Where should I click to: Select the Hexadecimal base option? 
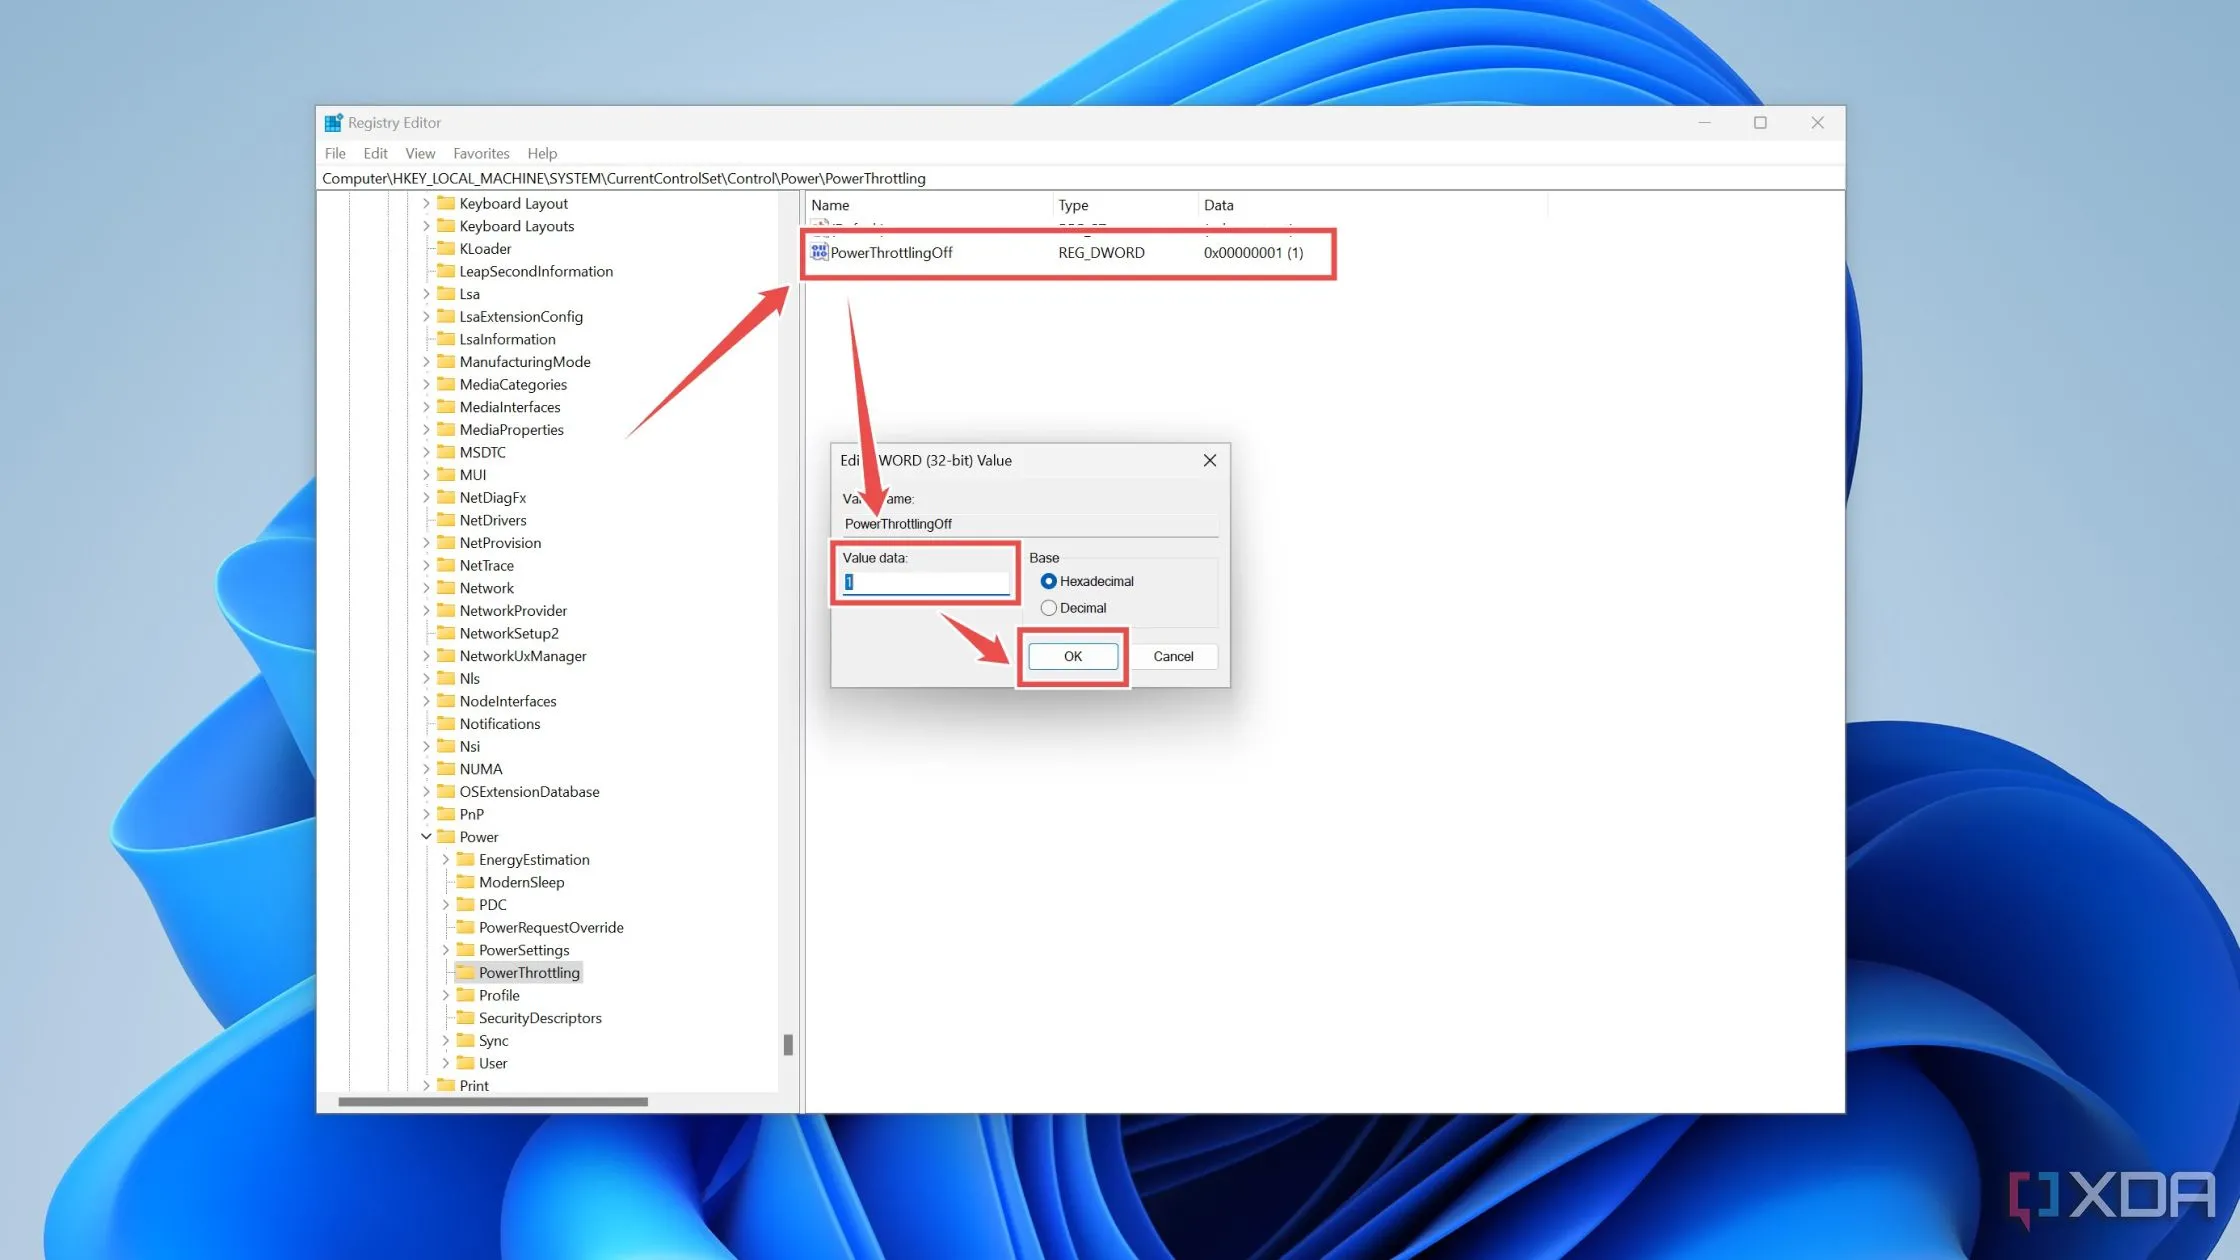point(1049,581)
